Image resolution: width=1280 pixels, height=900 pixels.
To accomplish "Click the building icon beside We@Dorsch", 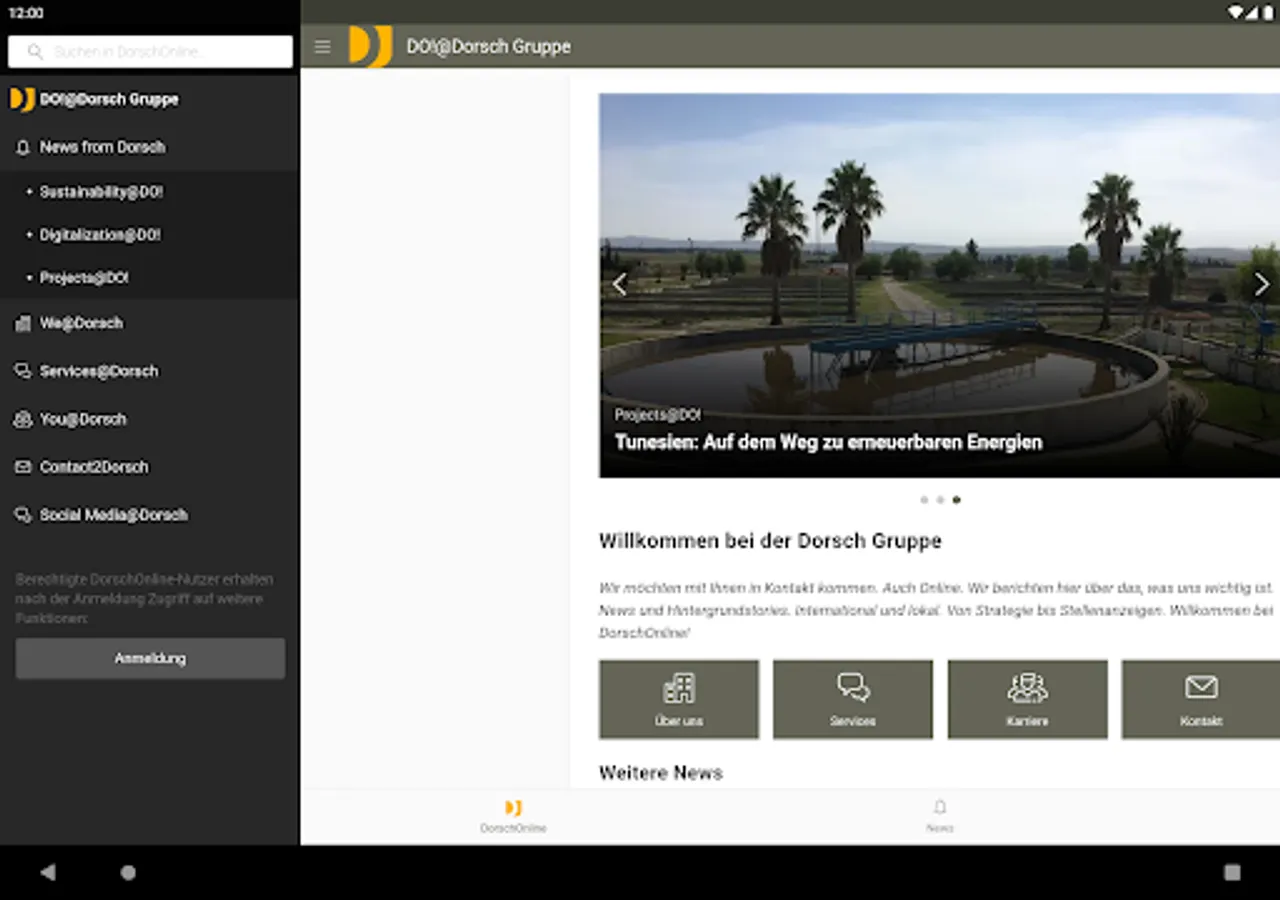I will coord(22,323).
